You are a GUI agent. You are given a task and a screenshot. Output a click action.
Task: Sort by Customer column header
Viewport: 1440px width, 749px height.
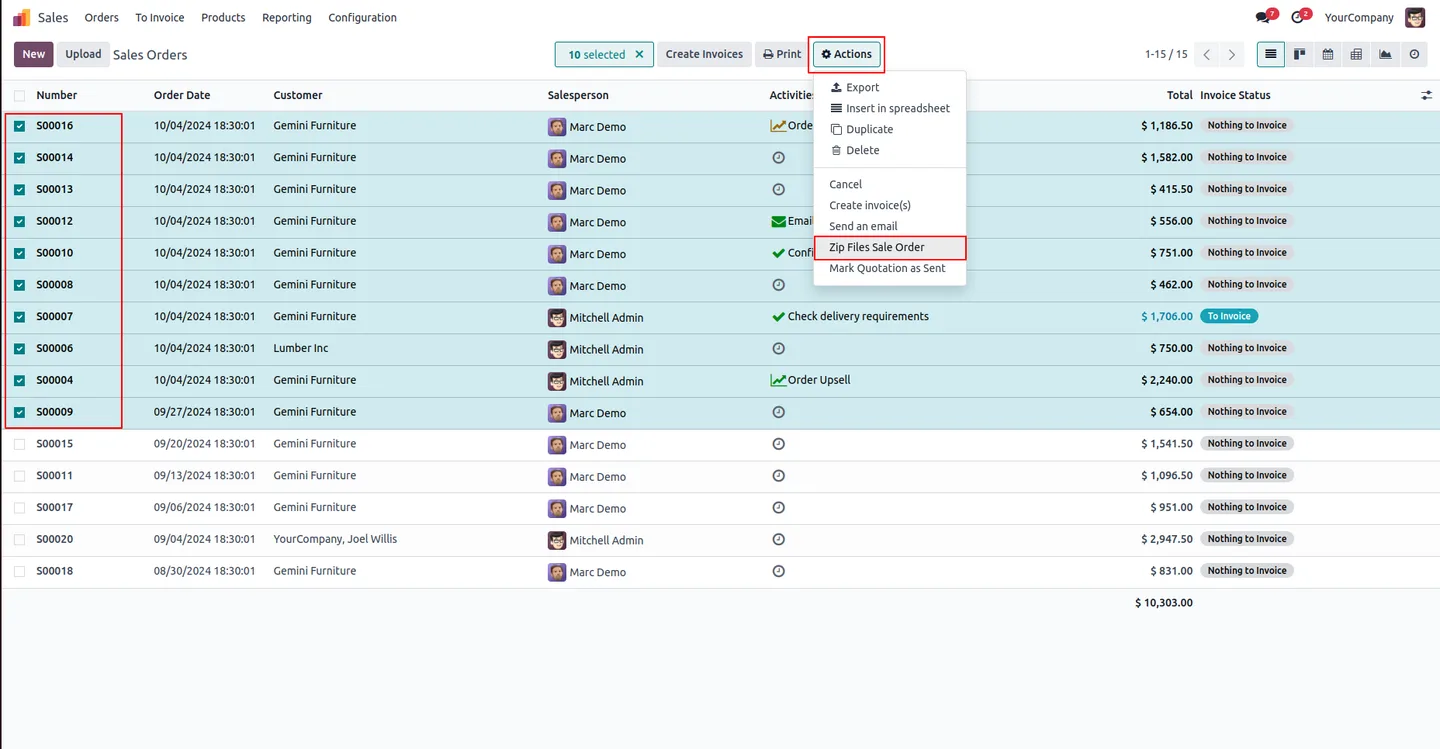coord(298,95)
